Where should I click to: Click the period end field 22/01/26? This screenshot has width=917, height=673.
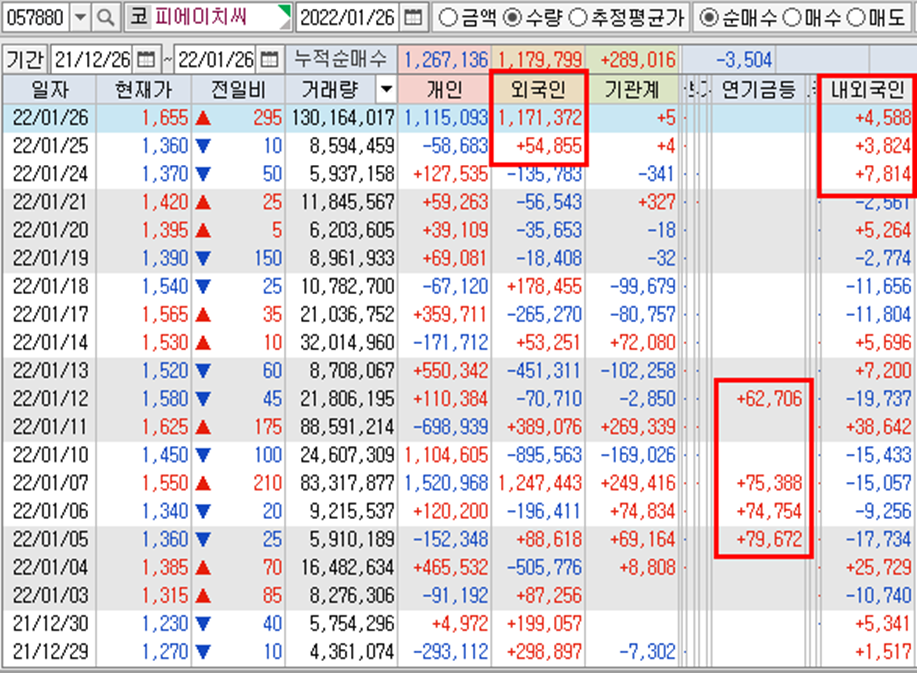(x=216, y=60)
